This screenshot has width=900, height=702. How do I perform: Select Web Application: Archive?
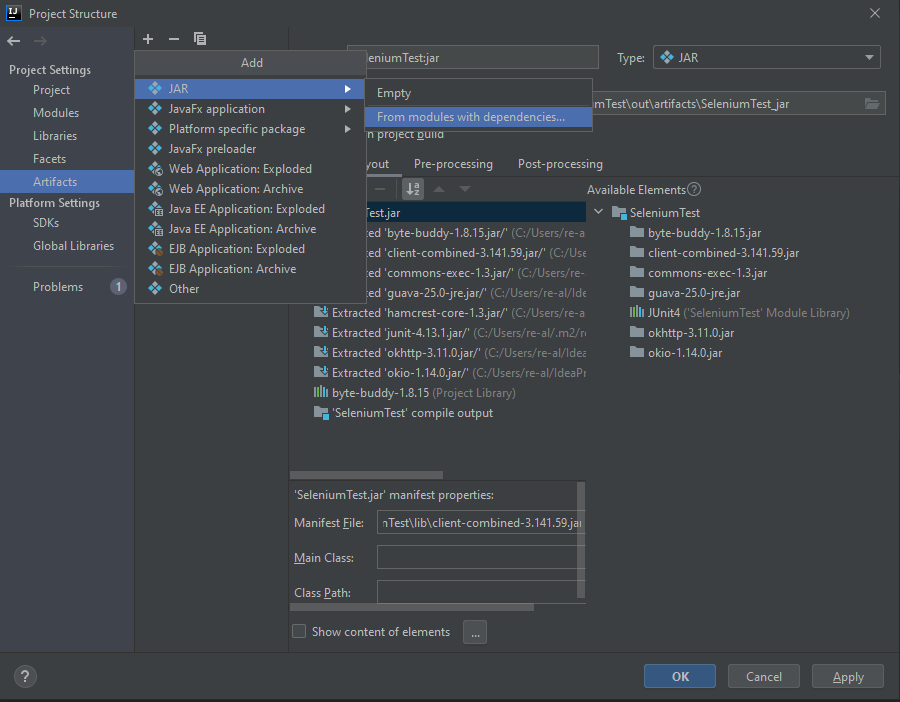[x=250, y=189]
